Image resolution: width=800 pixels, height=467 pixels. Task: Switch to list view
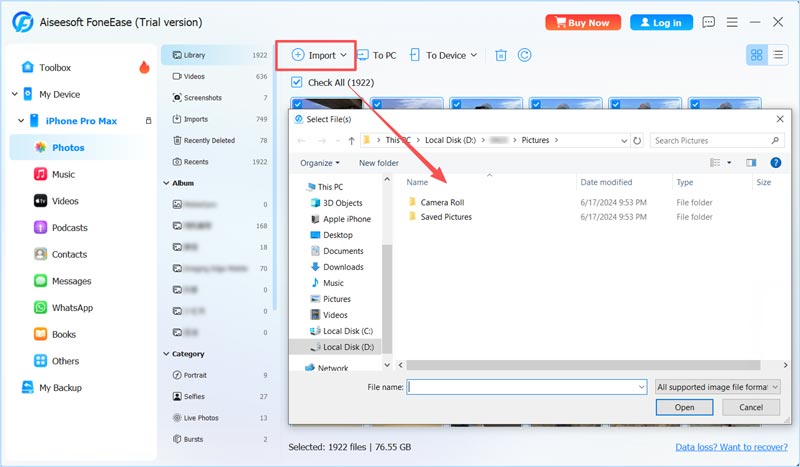coord(778,55)
